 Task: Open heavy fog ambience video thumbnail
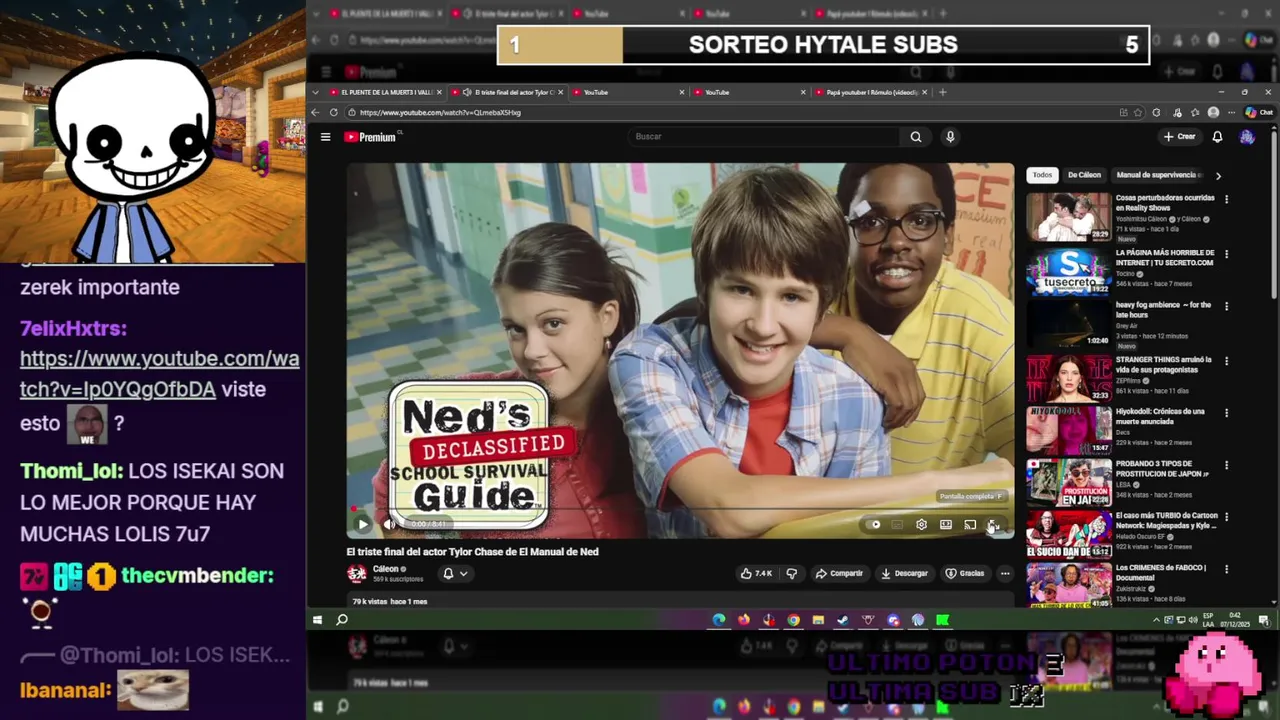pos(1068,323)
